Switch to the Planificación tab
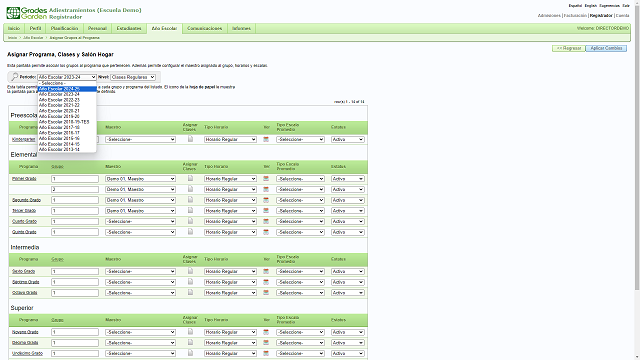 click(x=64, y=29)
